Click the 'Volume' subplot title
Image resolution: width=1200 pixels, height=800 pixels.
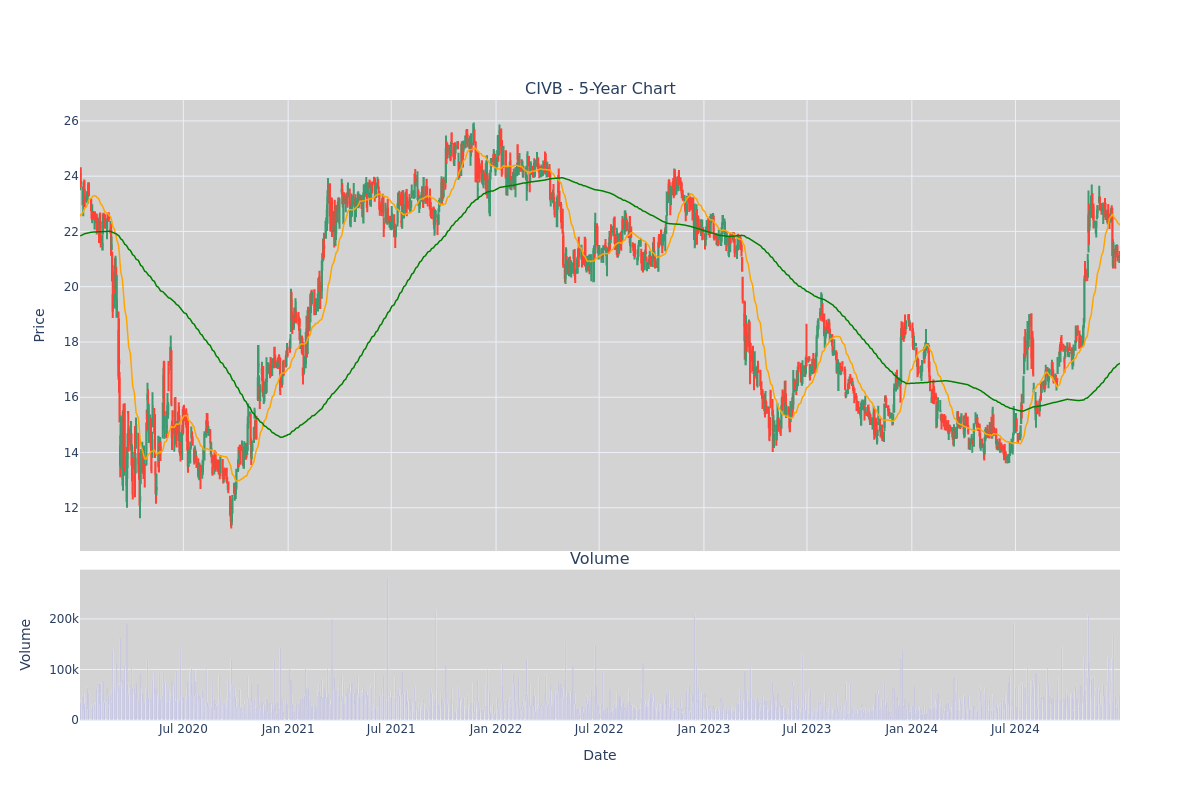pos(600,559)
